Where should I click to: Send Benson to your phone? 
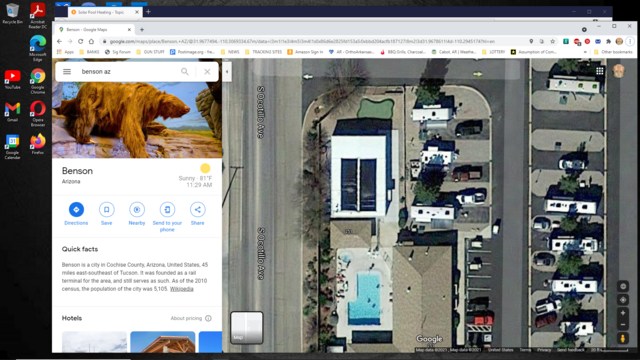click(x=167, y=217)
